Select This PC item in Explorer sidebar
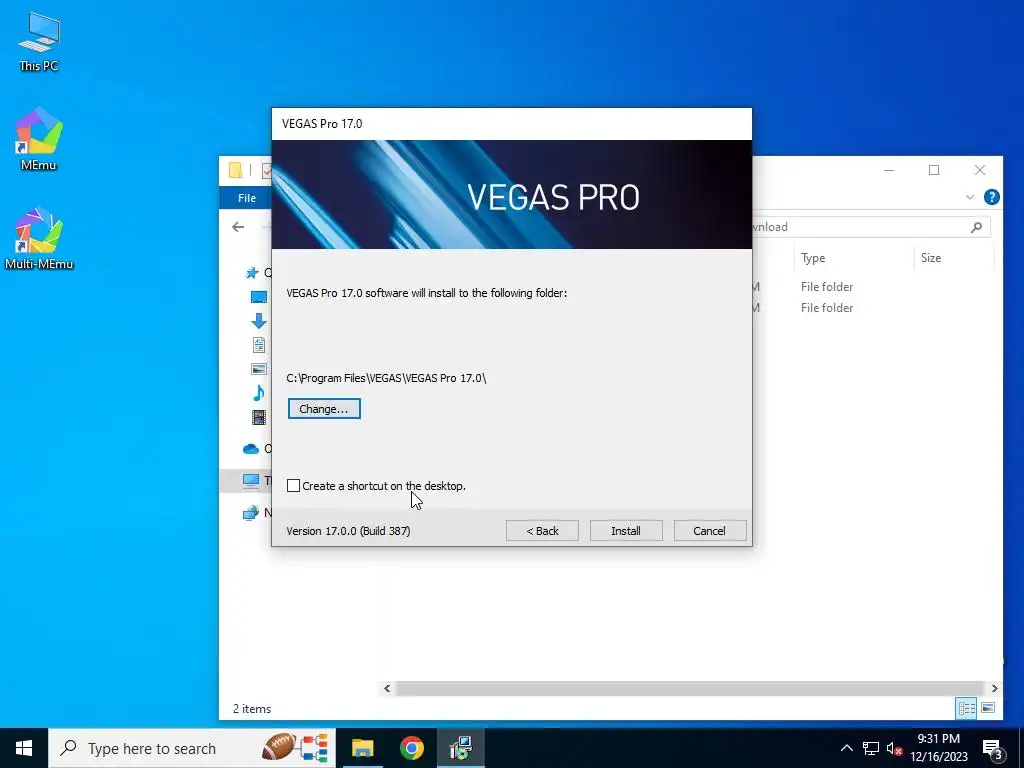 [247, 481]
